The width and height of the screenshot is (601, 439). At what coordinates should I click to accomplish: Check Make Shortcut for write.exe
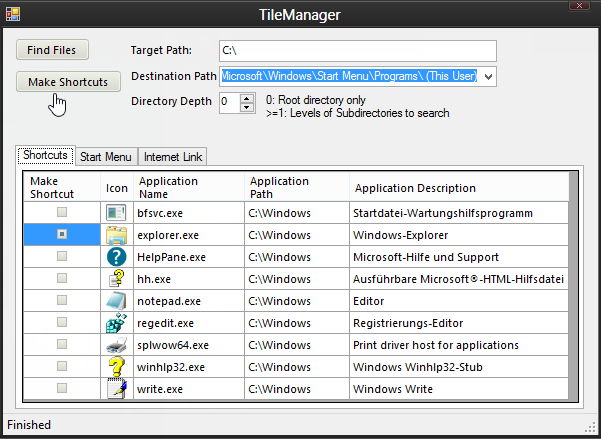[x=62, y=388]
